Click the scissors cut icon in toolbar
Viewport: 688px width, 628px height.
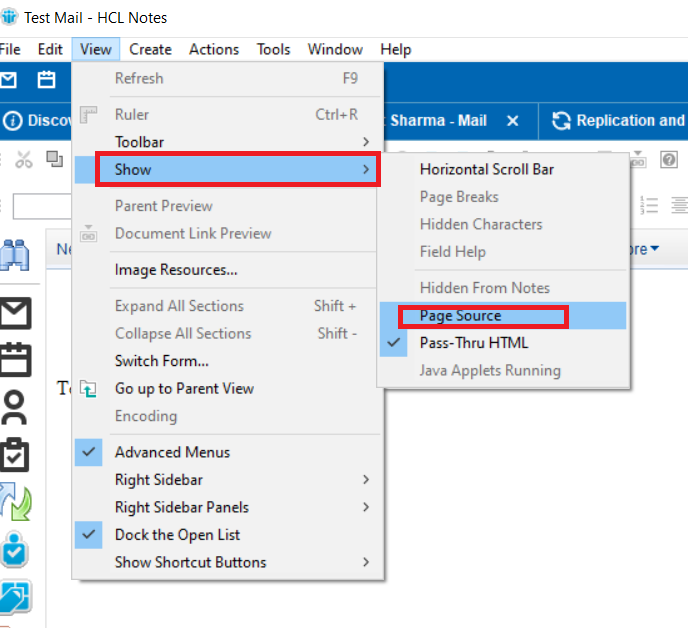click(25, 160)
